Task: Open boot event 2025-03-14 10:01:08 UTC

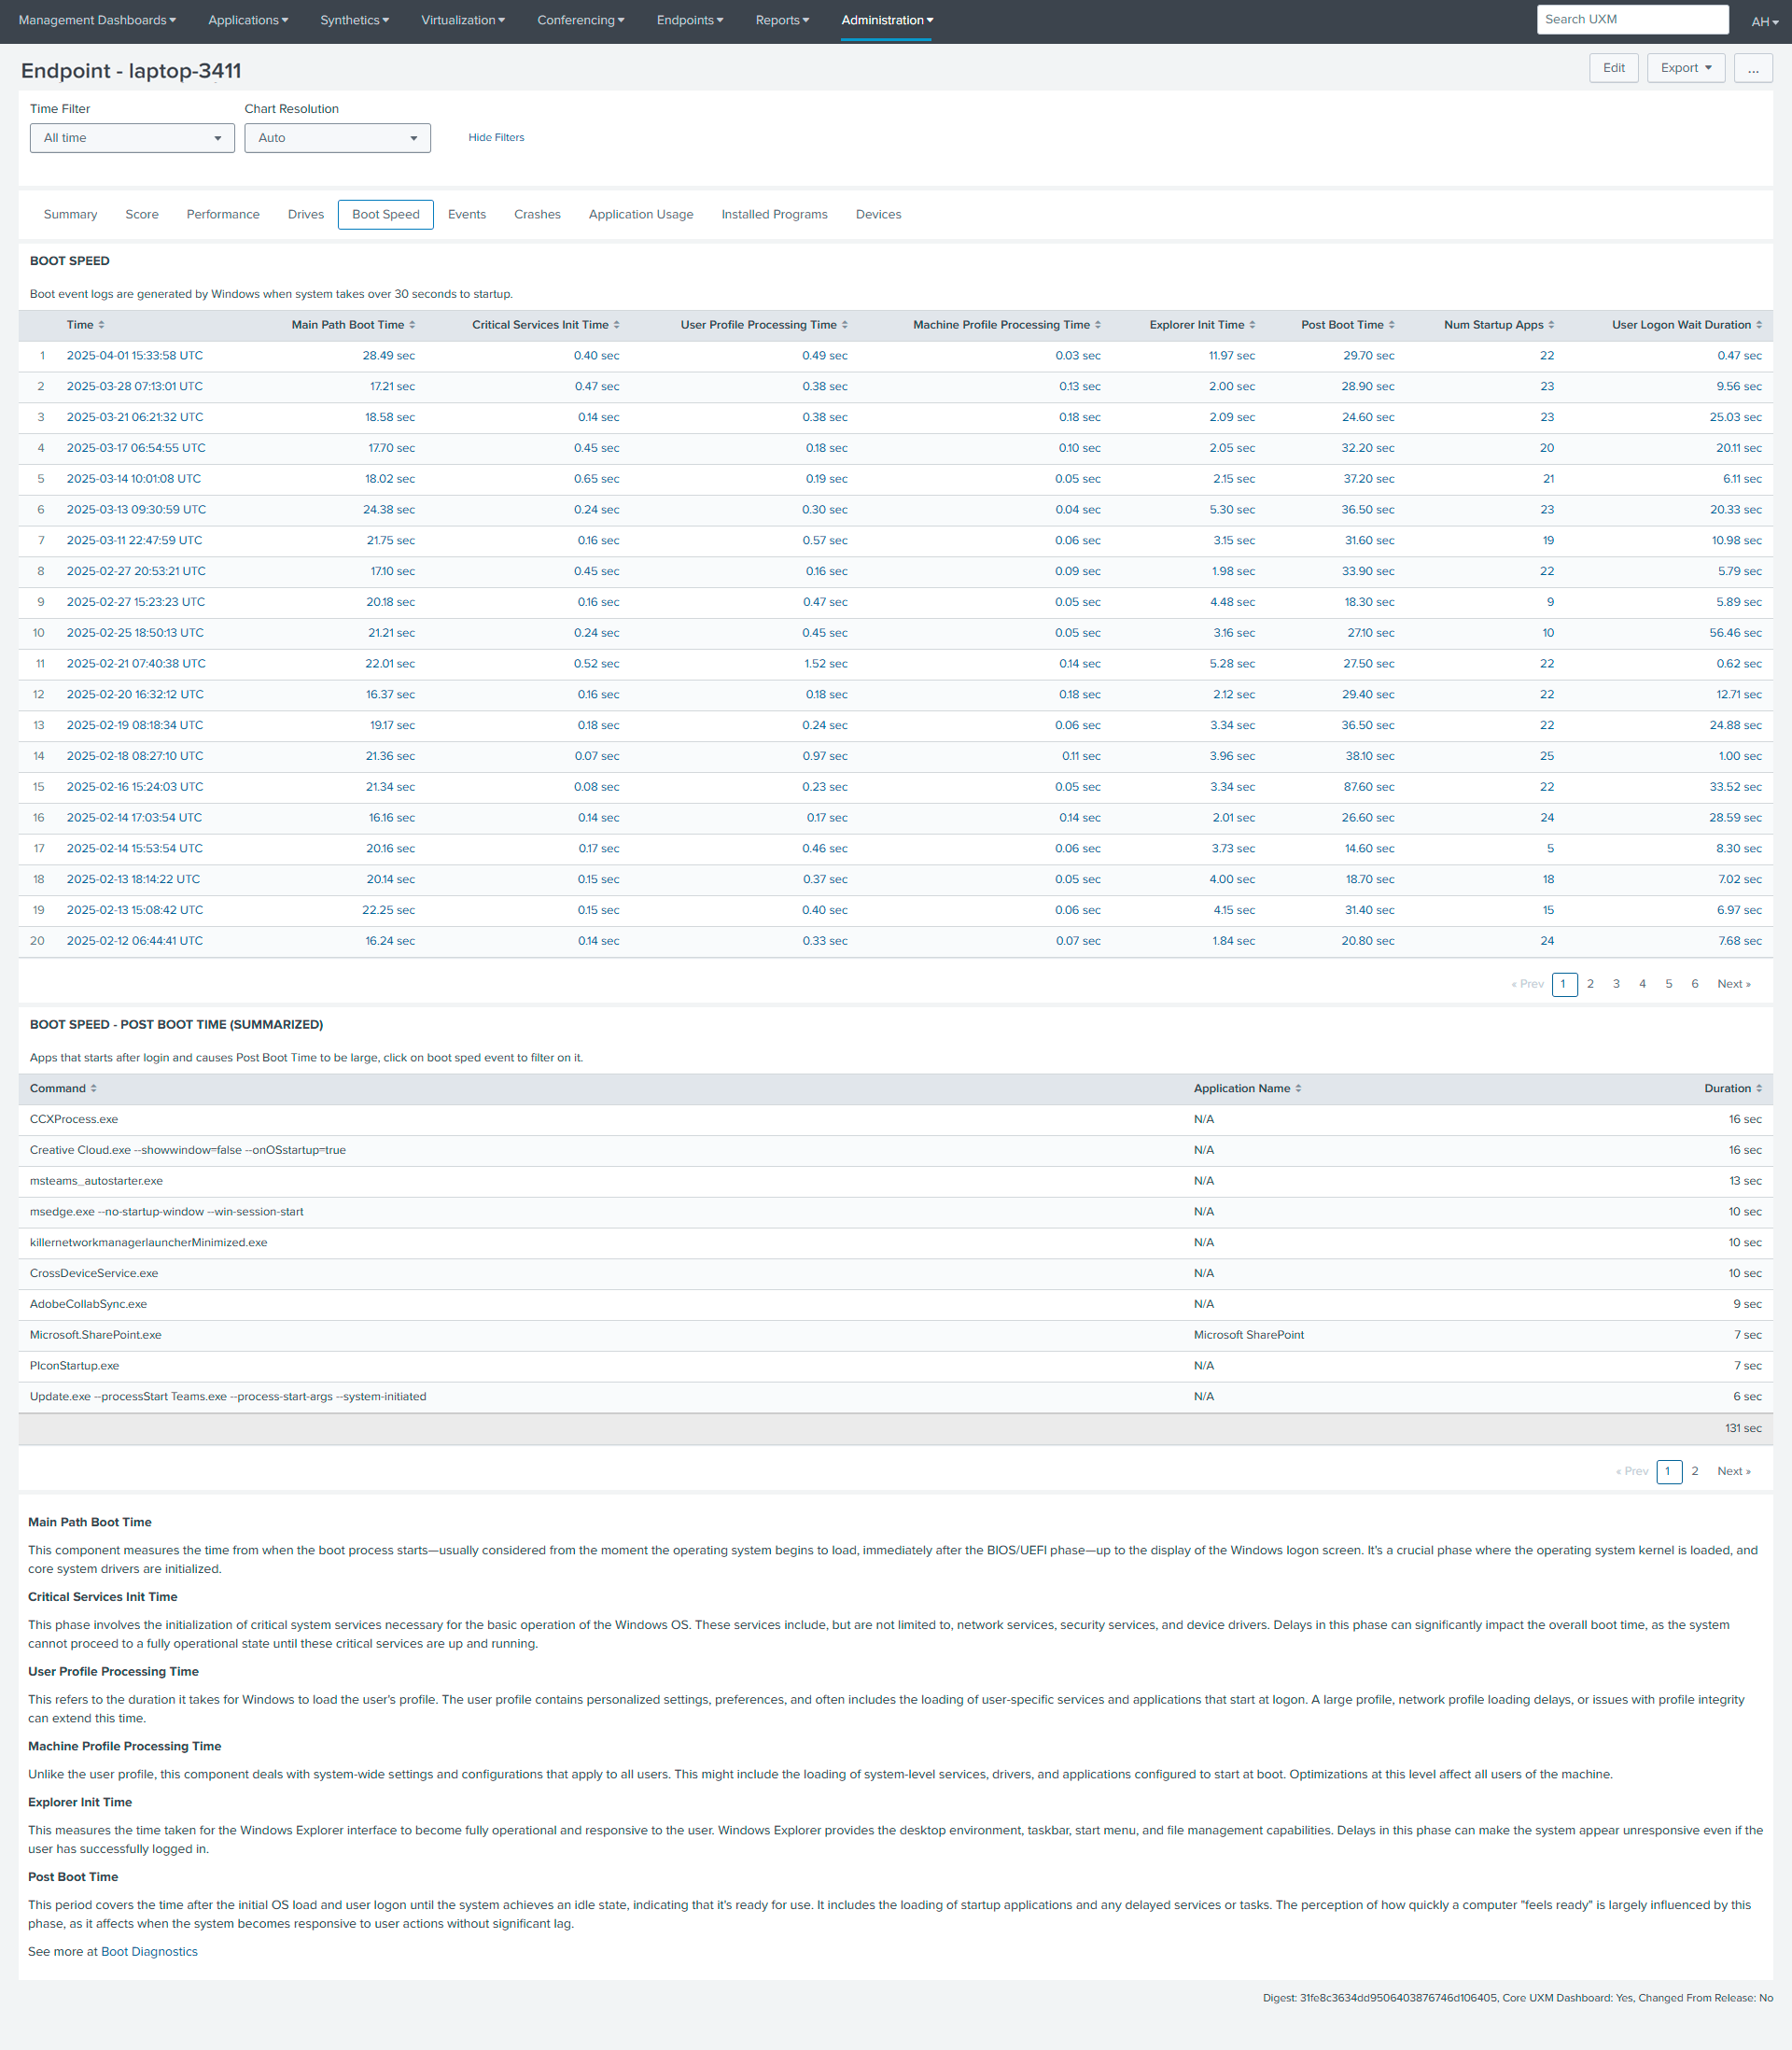Action: (134, 479)
